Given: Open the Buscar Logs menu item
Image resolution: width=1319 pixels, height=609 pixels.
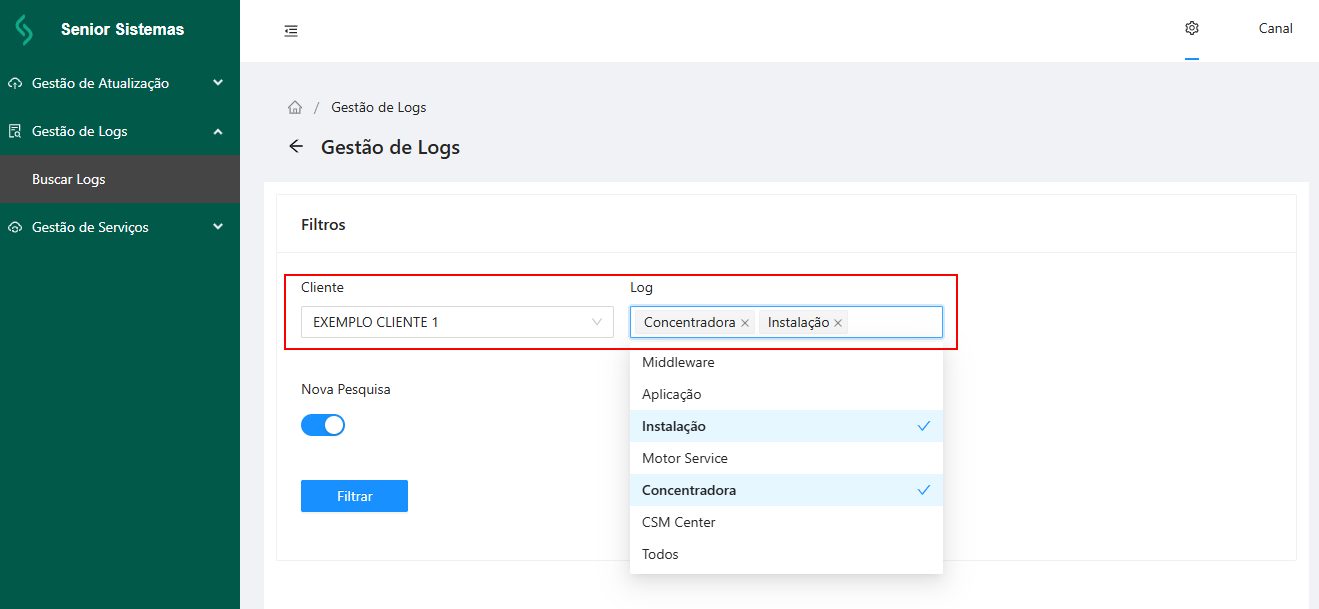Looking at the screenshot, I should (x=69, y=180).
